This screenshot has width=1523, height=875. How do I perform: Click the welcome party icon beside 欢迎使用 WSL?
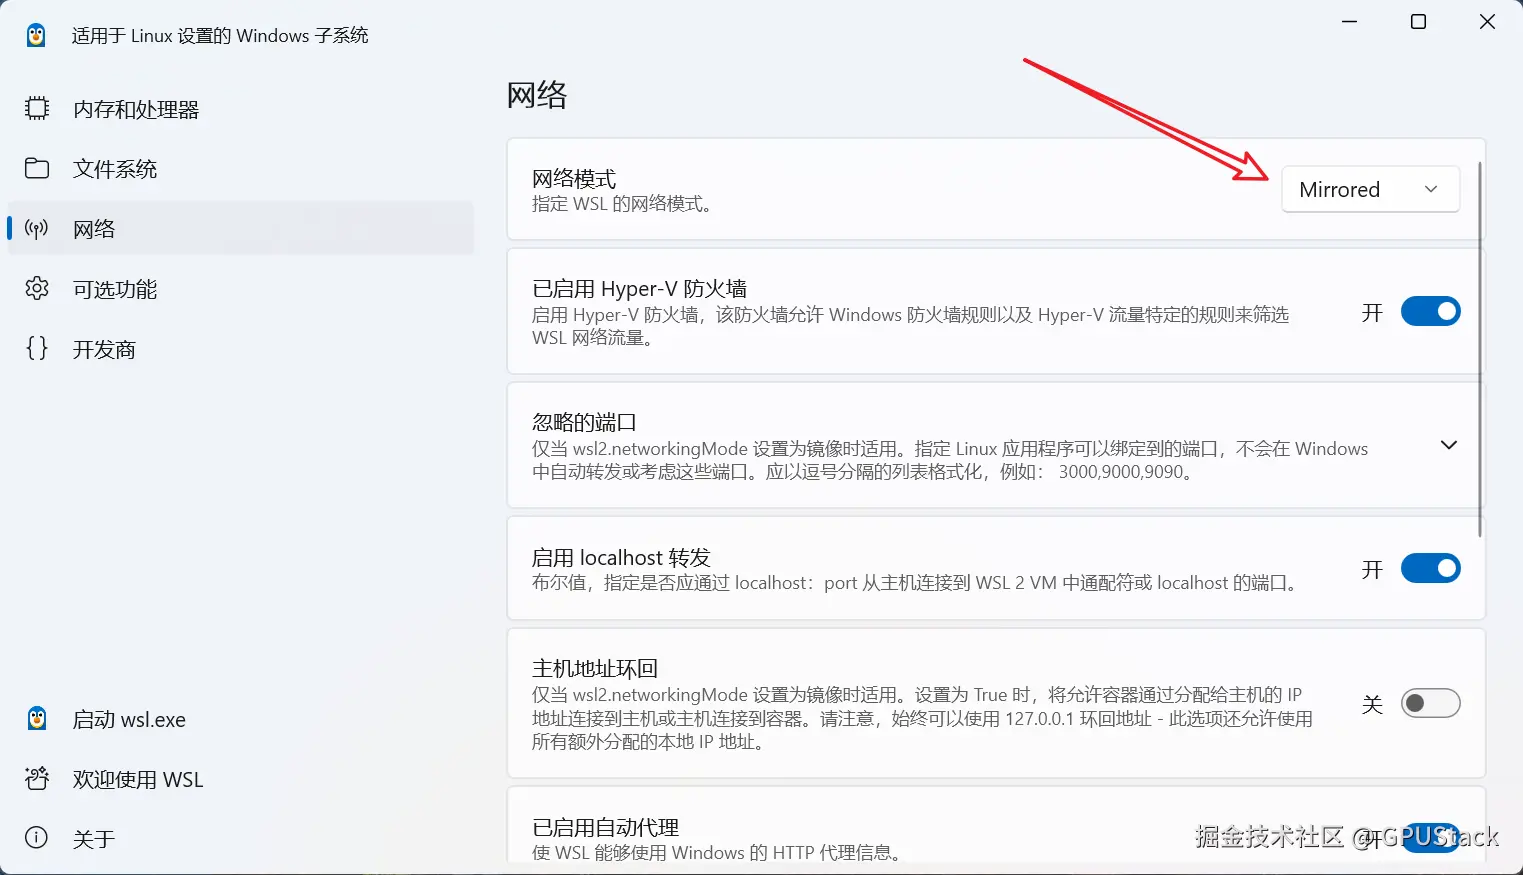point(37,778)
